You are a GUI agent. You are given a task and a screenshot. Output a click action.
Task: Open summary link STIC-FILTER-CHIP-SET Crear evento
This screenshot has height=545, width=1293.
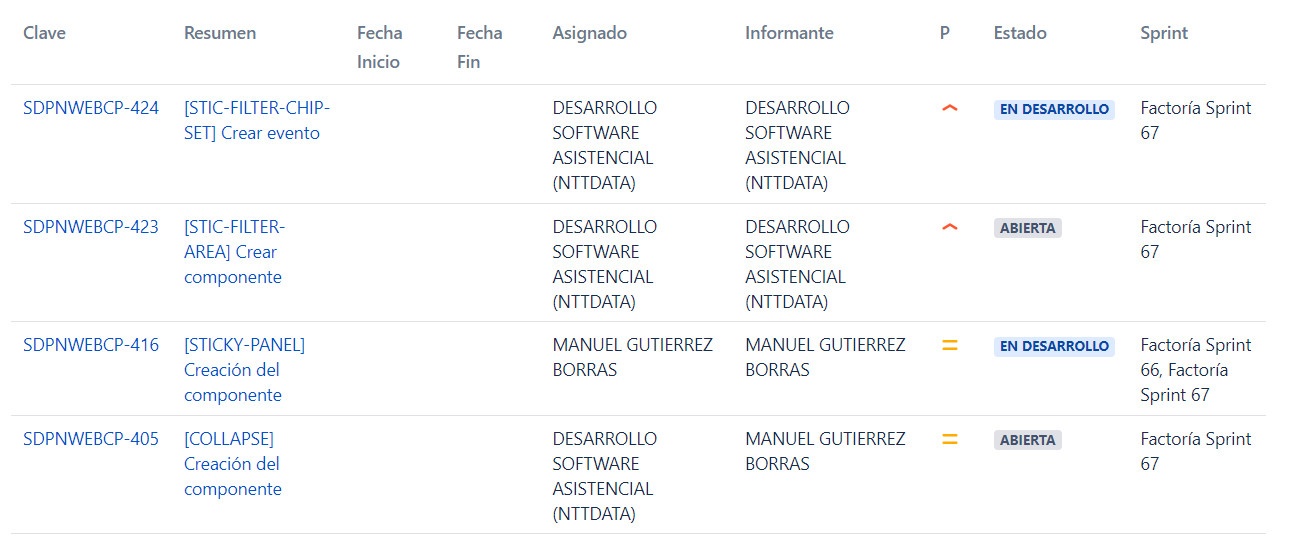257,120
